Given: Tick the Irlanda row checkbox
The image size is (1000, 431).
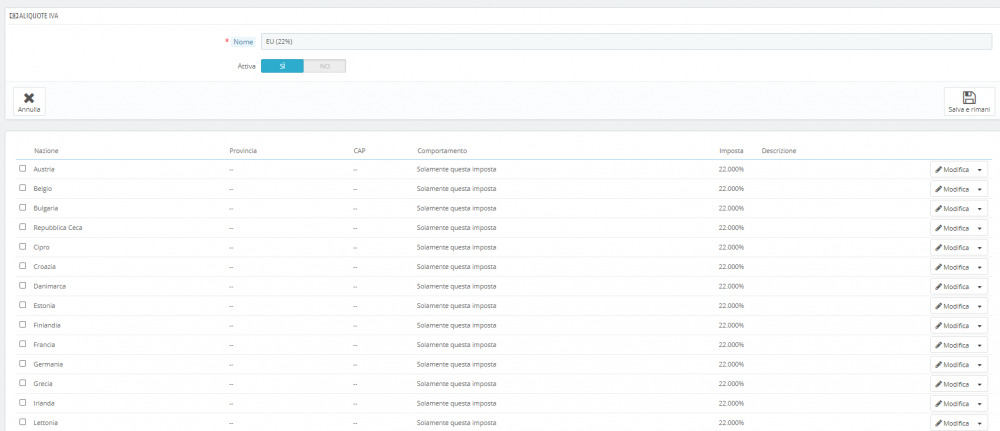Looking at the screenshot, I should pyautogui.click(x=23, y=403).
